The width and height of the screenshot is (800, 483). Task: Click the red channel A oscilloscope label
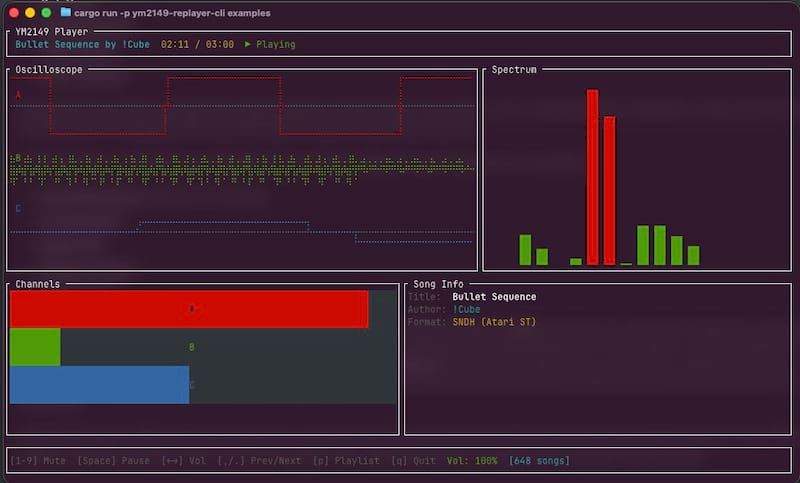click(x=18, y=95)
